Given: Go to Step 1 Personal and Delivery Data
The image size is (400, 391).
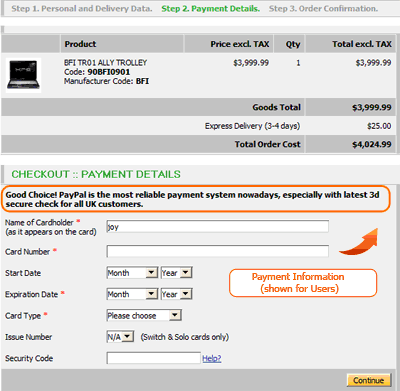Looking at the screenshot, I should pos(82,9).
